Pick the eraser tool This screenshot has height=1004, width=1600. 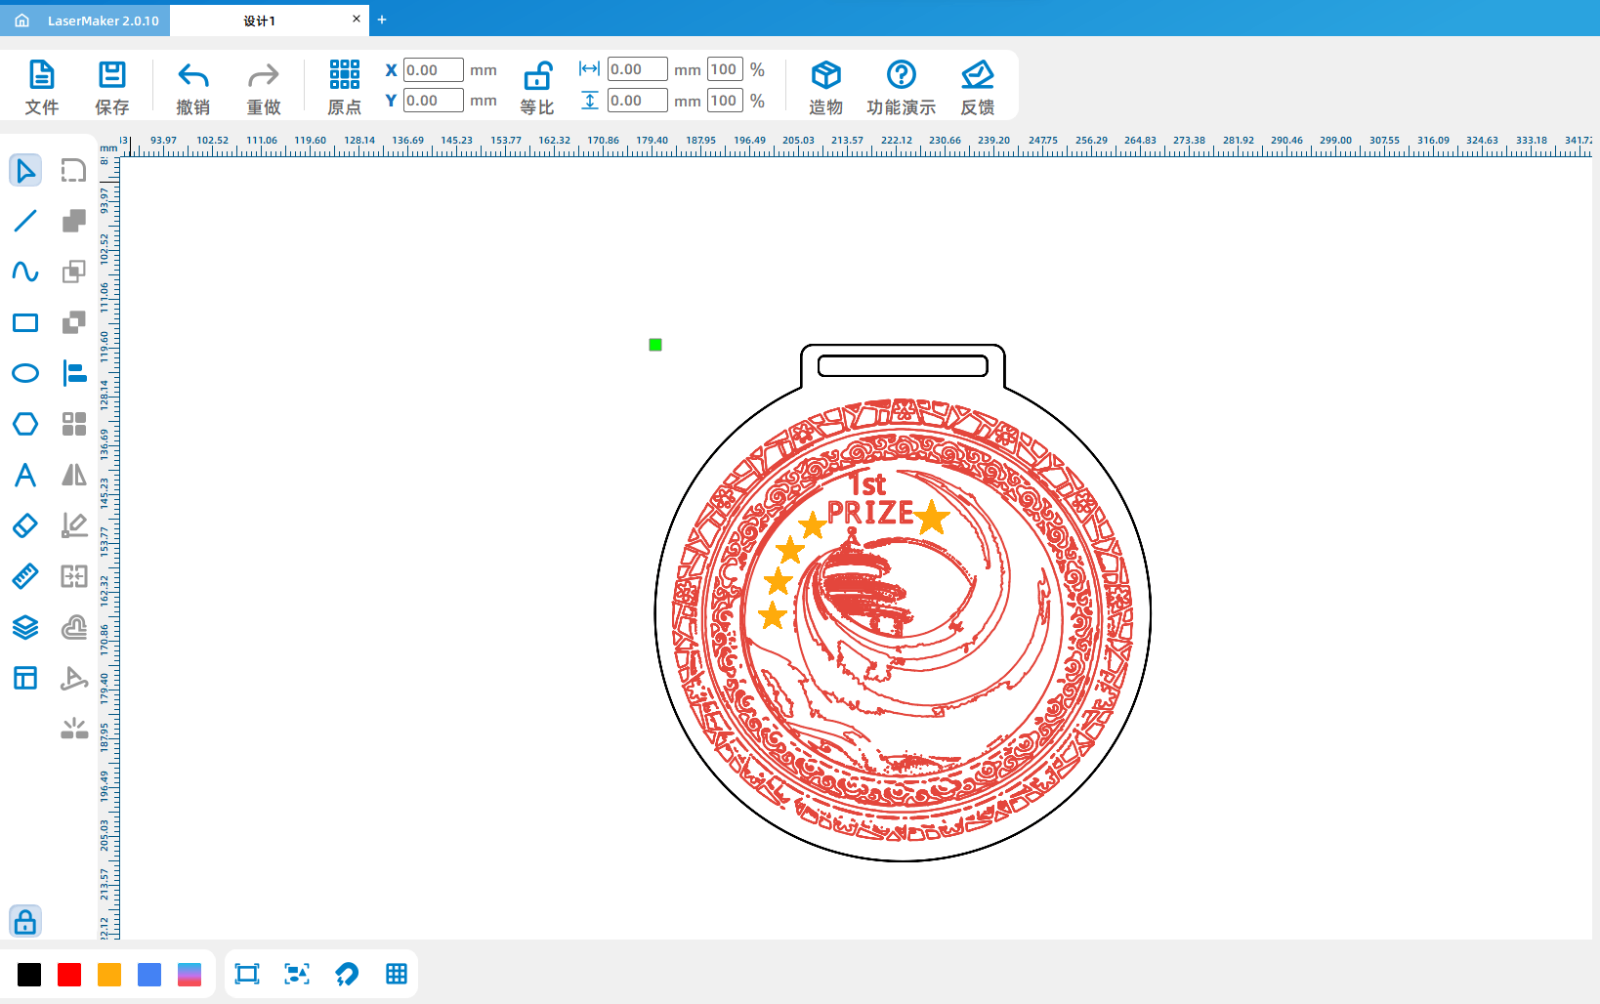25,526
